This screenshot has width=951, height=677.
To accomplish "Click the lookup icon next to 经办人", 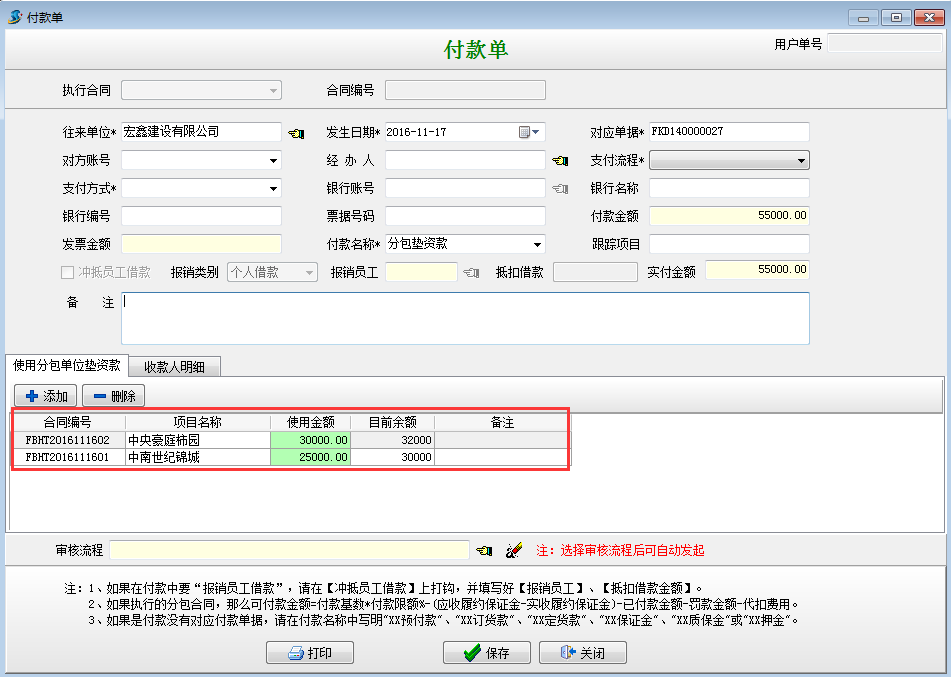I will click(560, 161).
